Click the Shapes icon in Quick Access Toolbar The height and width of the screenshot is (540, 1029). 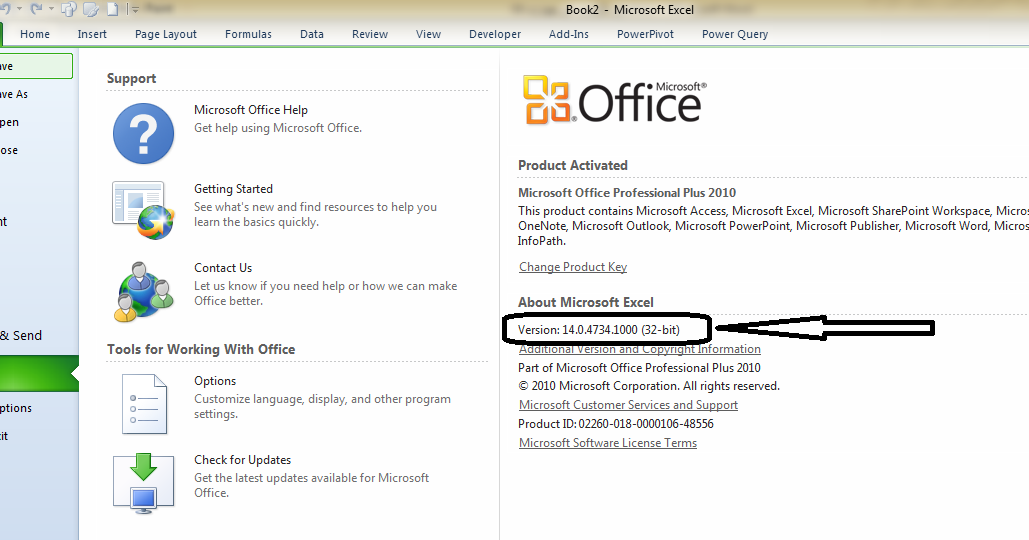coord(69,9)
